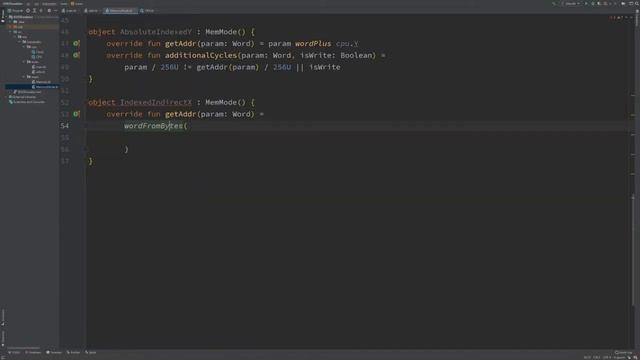Click override gutter icon on additionalCycles line
This screenshot has height=360, width=640.
[76, 55]
